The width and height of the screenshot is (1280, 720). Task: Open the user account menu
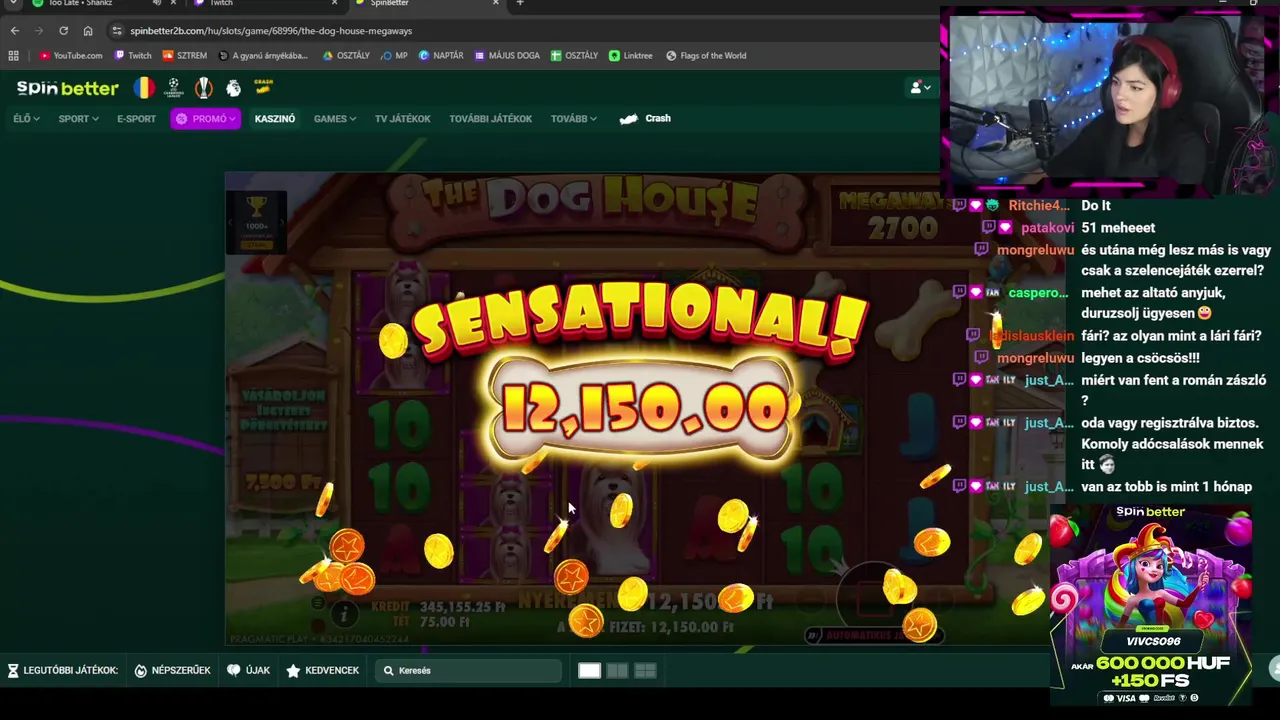click(920, 88)
